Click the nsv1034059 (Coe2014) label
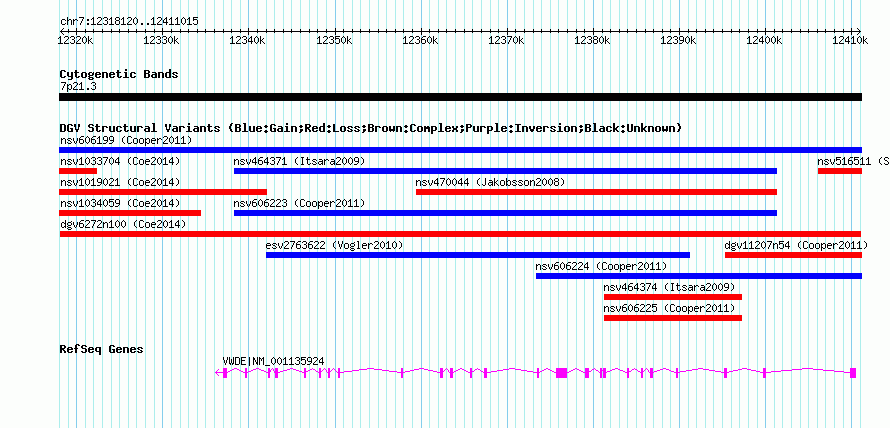This screenshot has width=890, height=428. tap(120, 203)
